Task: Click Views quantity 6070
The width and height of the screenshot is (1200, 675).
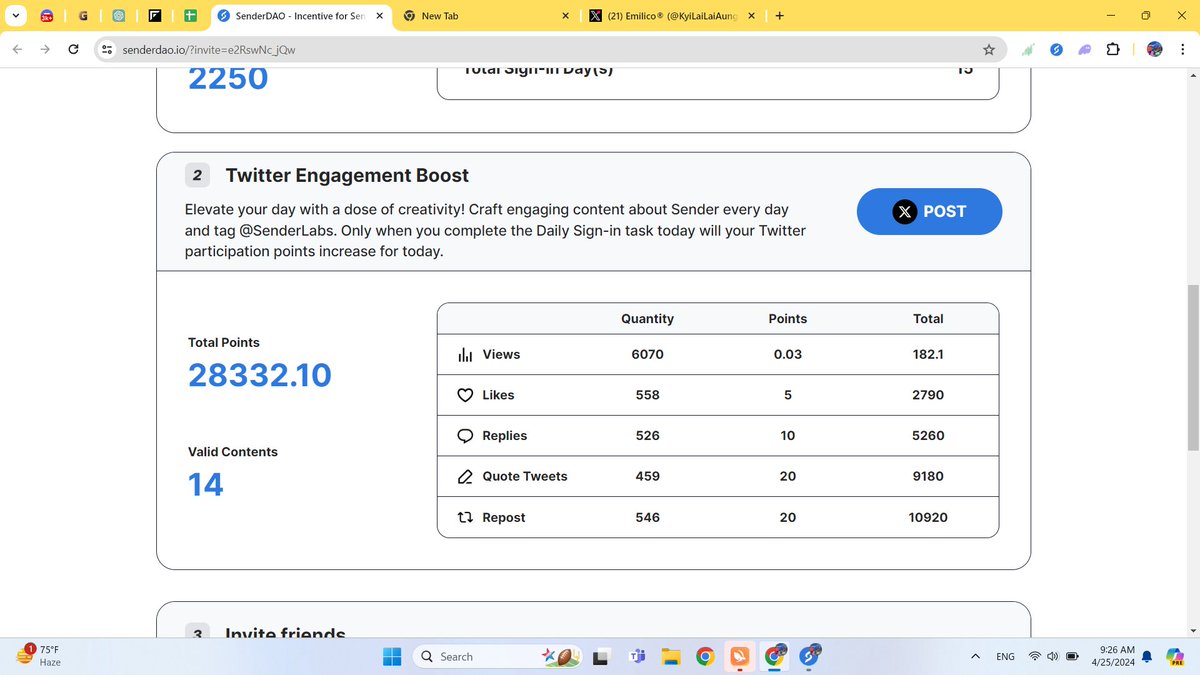Action: [x=647, y=355]
